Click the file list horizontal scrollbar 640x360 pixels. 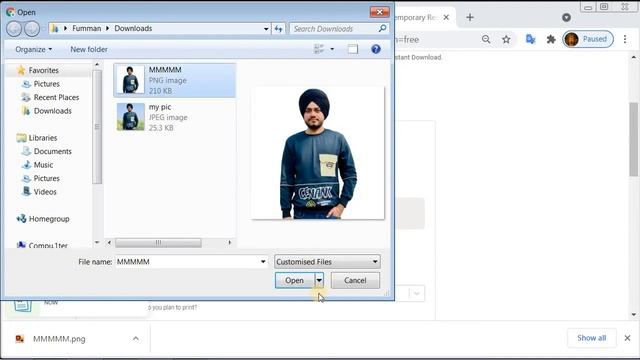pyautogui.click(x=158, y=242)
